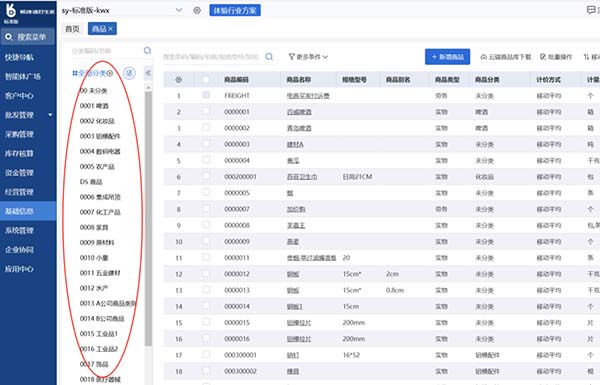Click the 商品编码 column header

point(236,80)
